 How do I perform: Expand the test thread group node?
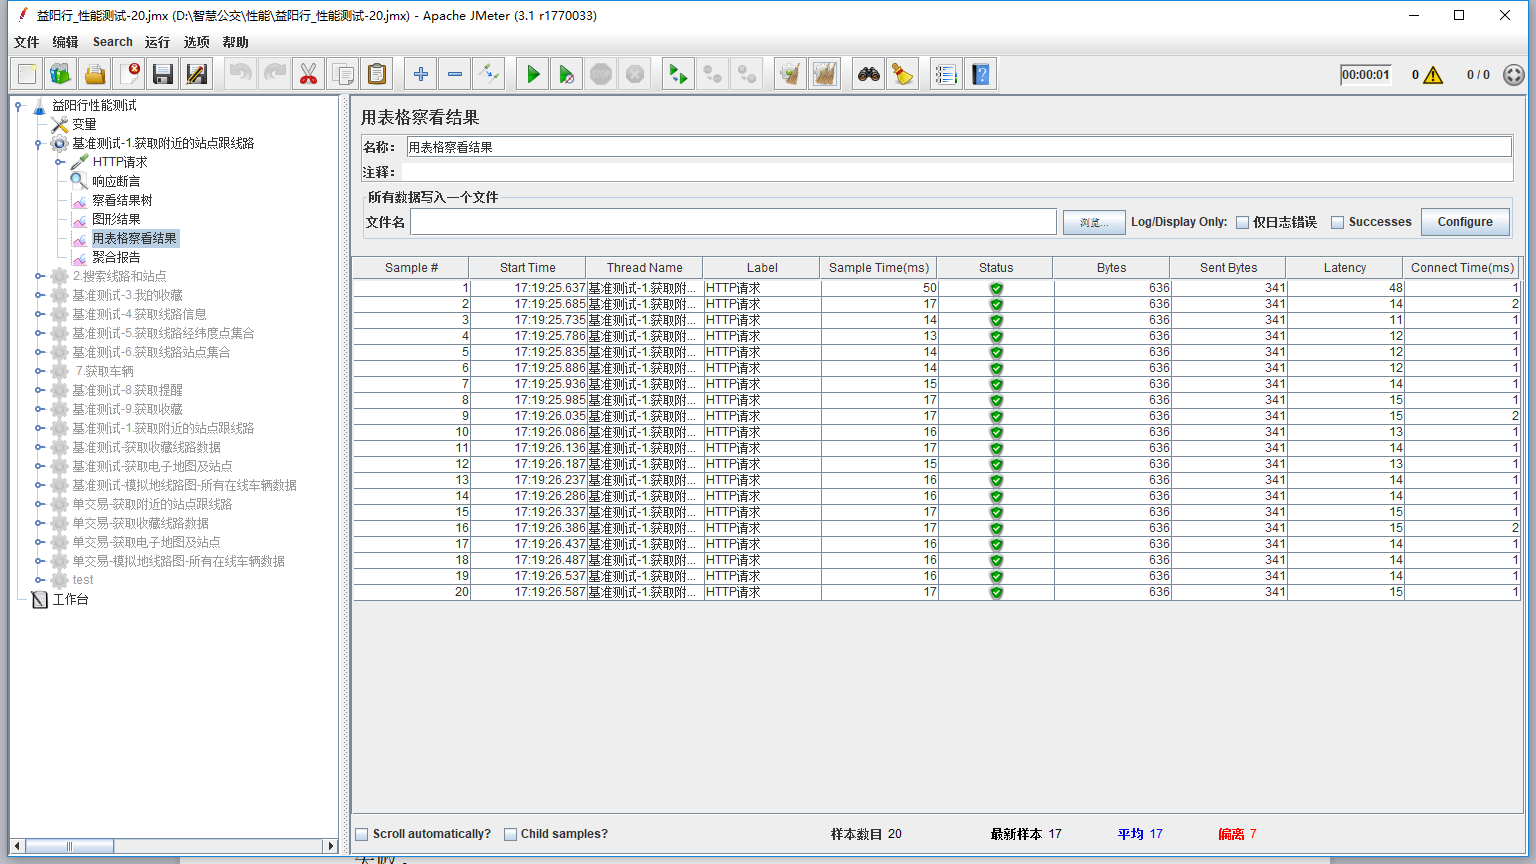[x=39, y=580]
